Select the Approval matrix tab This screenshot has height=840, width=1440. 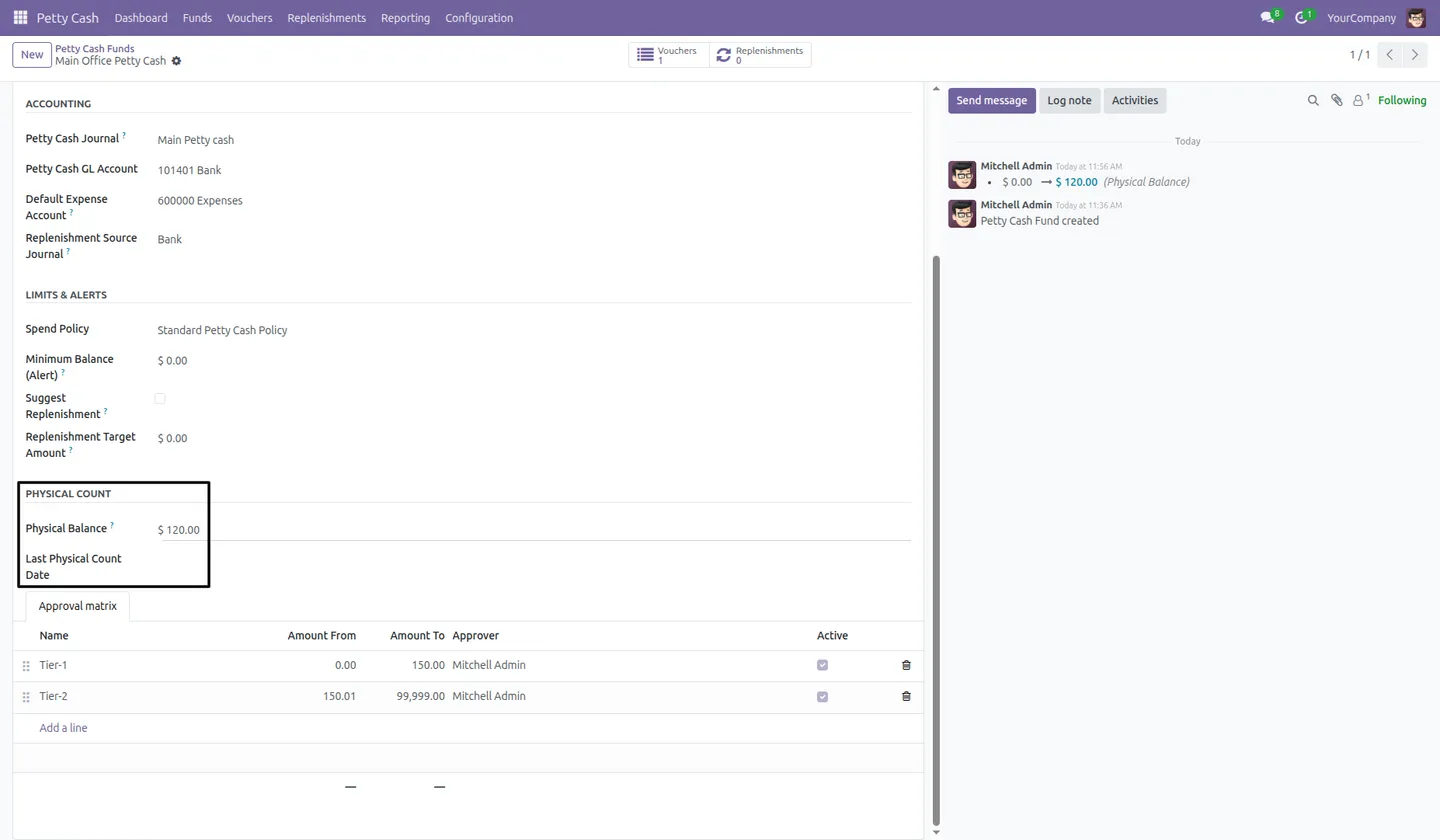[x=77, y=606]
